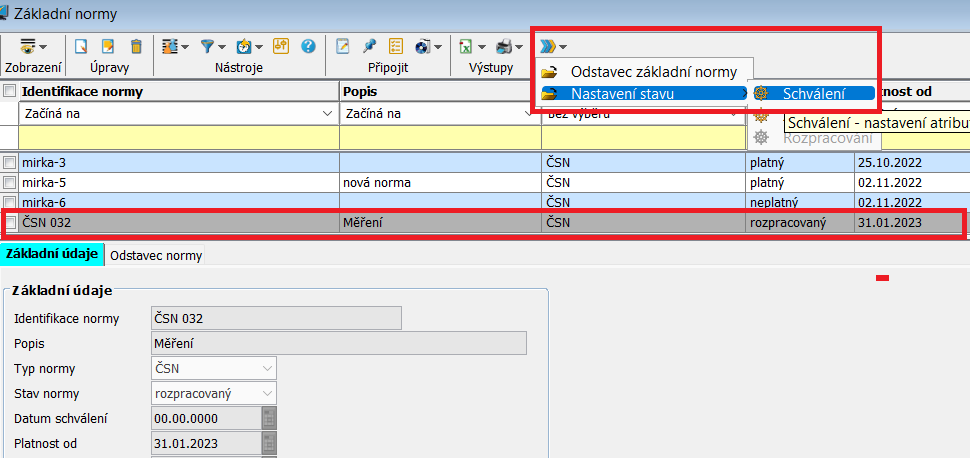The height and width of the screenshot is (458, 970).
Task: Click the yellow filter field under Identifikace normy
Action: 178,137
